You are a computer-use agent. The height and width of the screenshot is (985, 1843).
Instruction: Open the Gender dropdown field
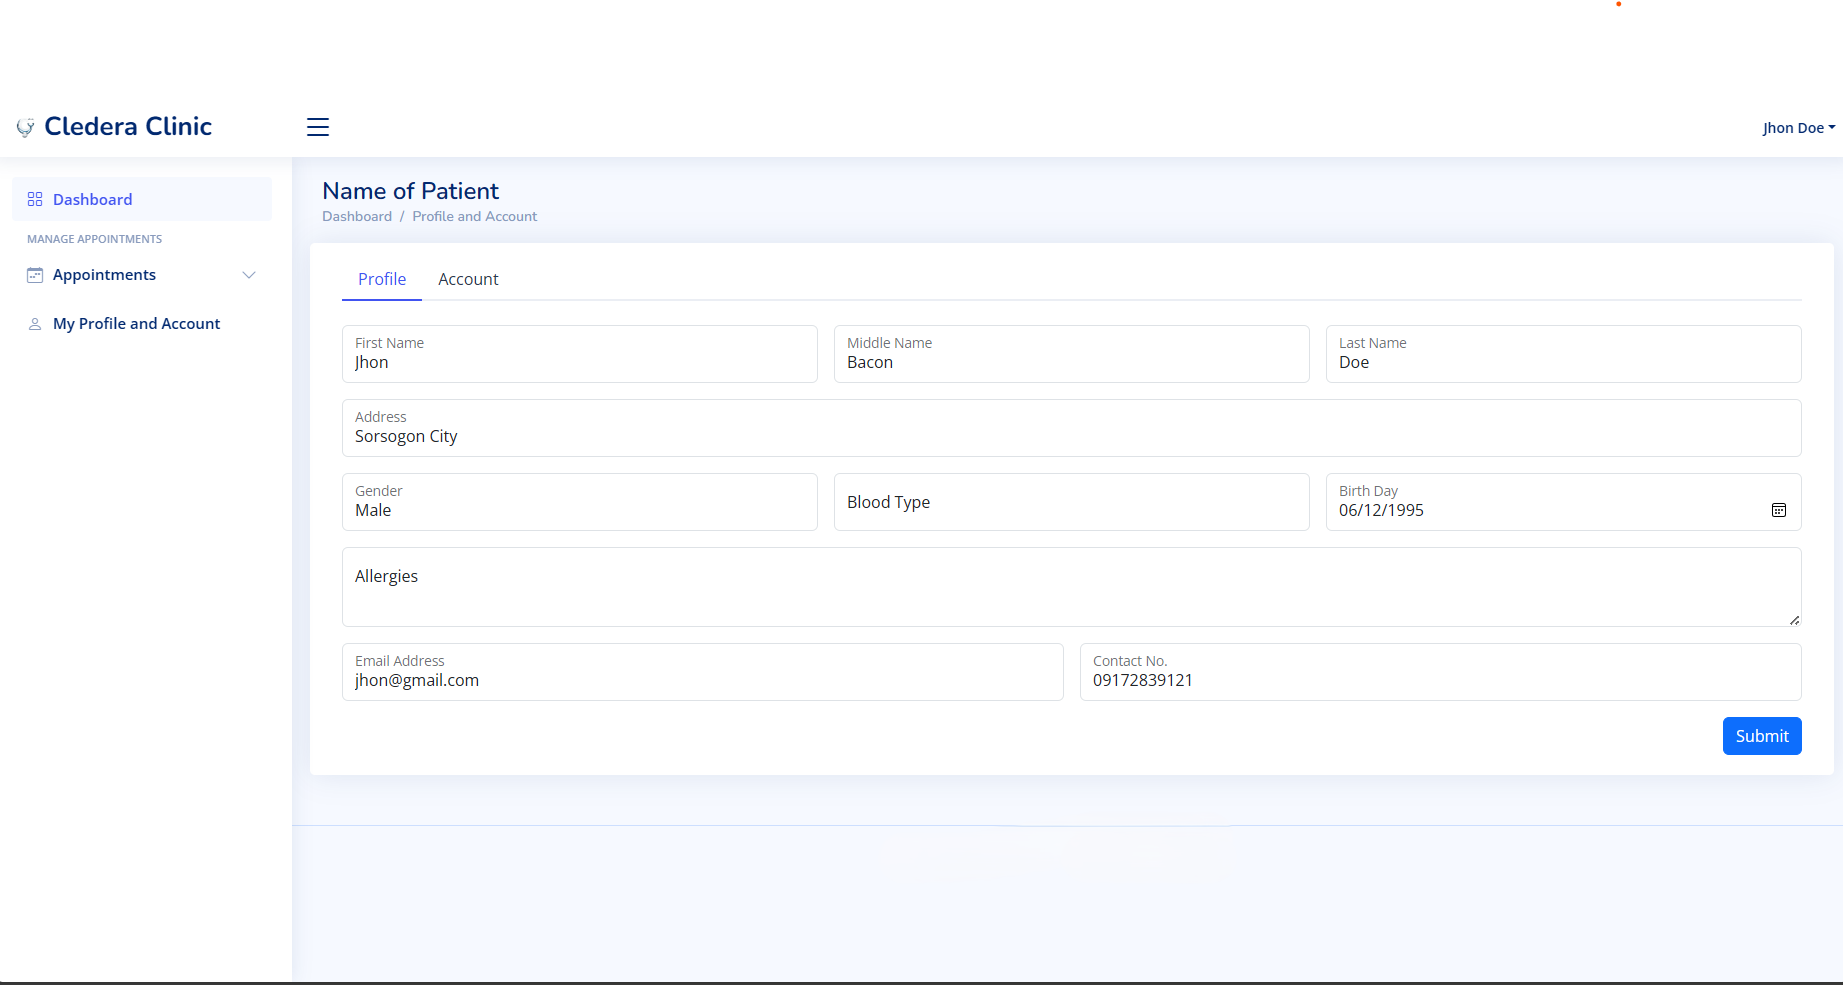click(579, 502)
